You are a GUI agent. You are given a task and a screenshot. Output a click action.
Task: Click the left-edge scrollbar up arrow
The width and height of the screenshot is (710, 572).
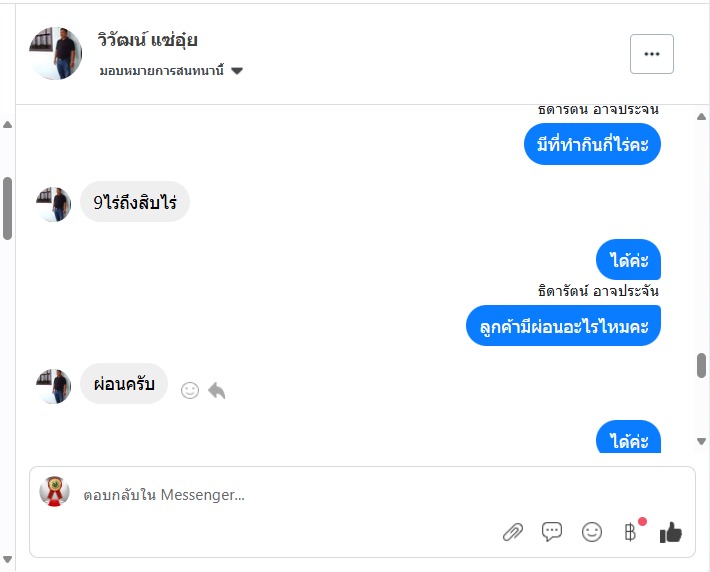(8, 125)
